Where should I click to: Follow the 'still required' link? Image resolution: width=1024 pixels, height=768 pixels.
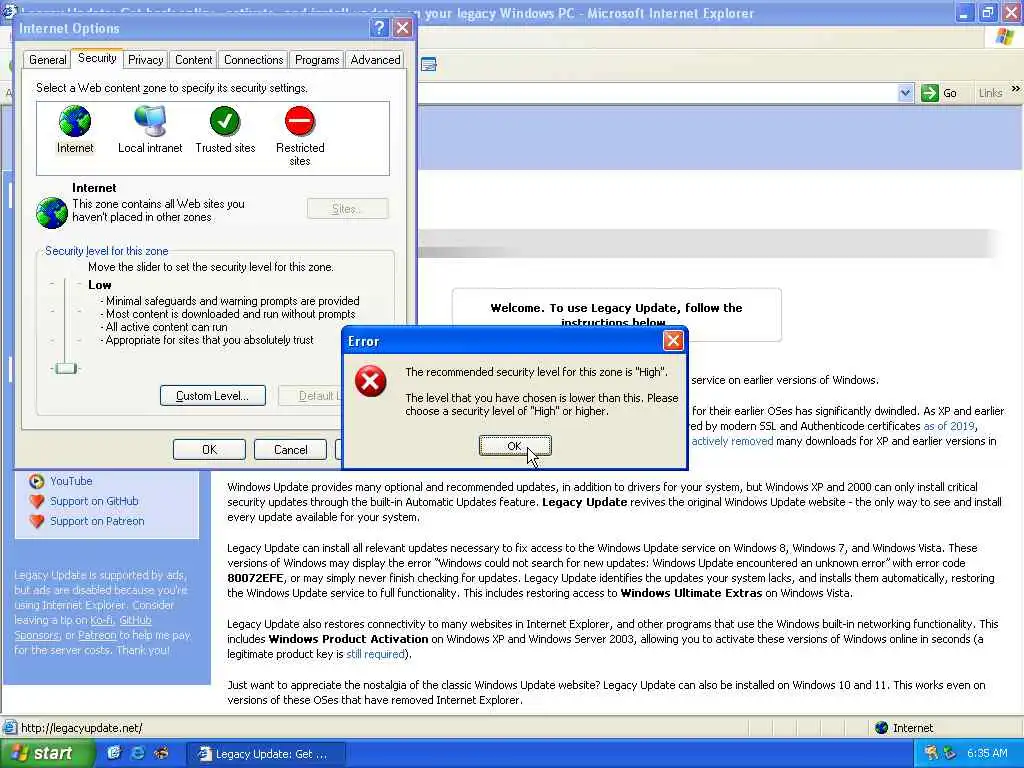click(376, 654)
